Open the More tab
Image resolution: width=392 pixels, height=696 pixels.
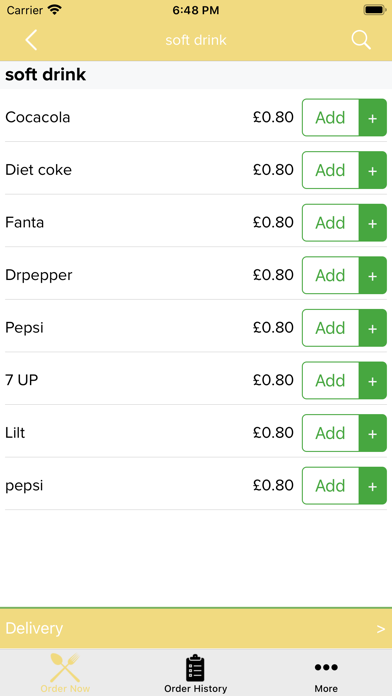tap(326, 673)
